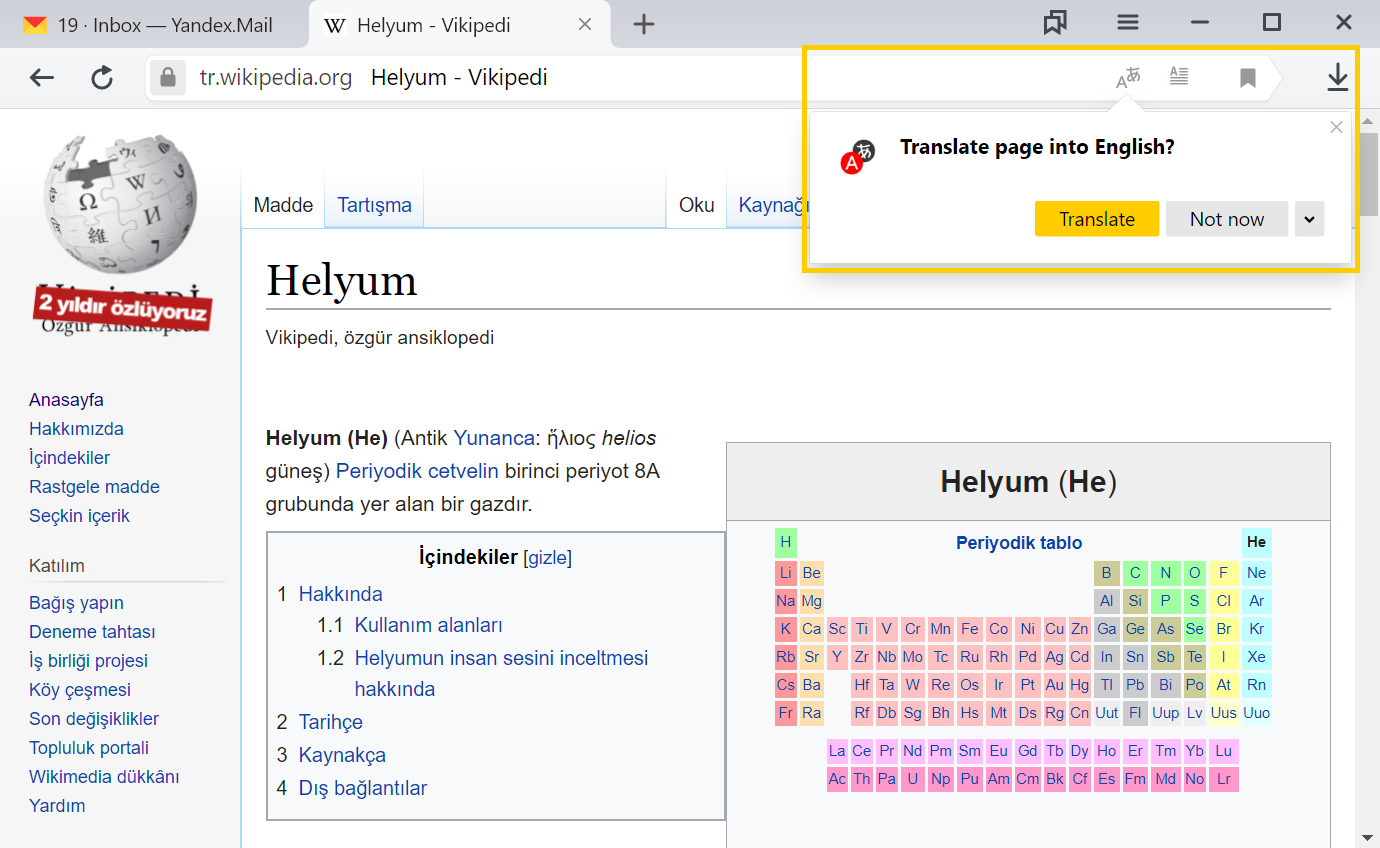1380x848 pixels.
Task: Expand the translation options dropdown arrow
Action: point(1309,219)
